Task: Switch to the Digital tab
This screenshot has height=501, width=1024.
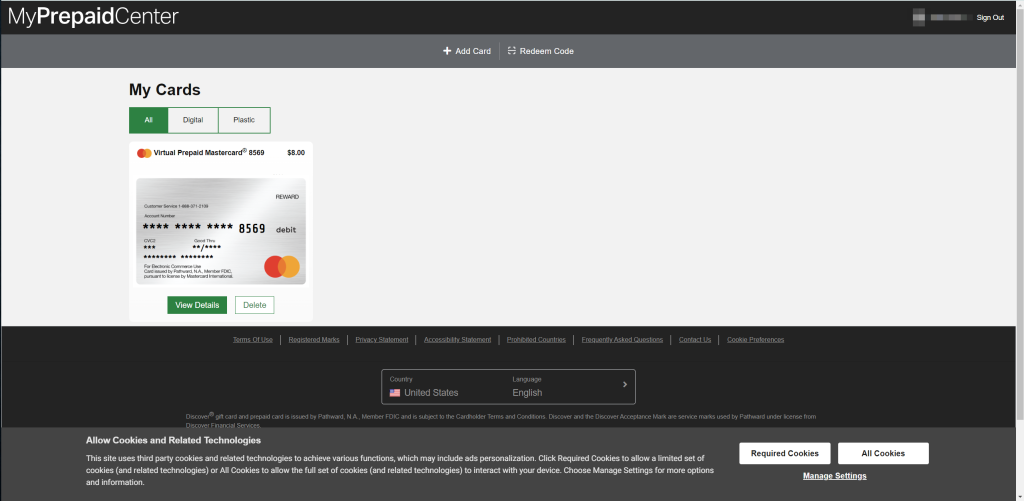Action: 193,120
